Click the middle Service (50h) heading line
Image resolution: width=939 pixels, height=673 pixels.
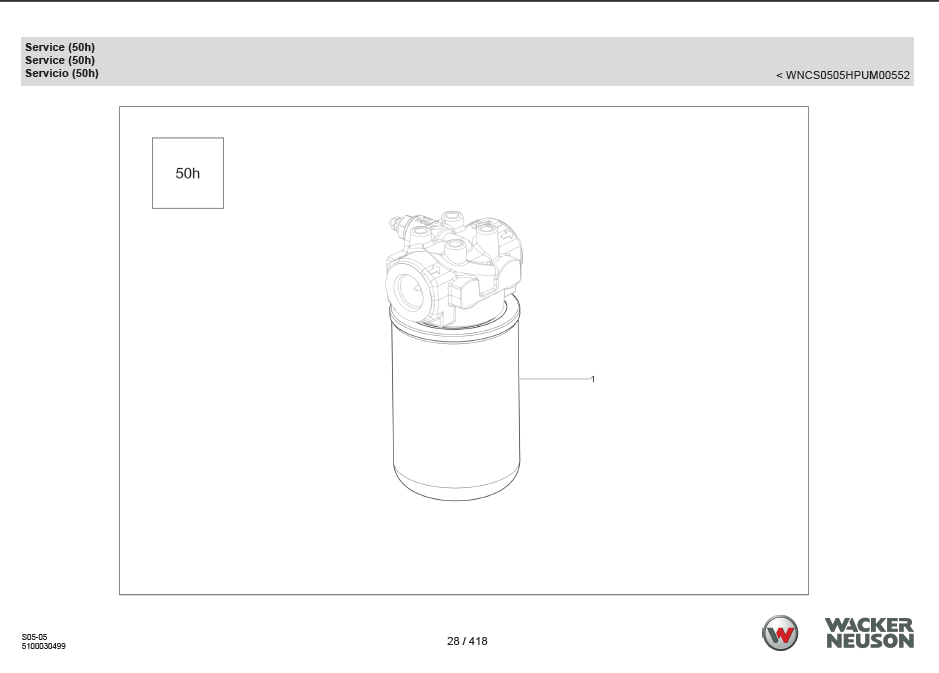click(60, 60)
